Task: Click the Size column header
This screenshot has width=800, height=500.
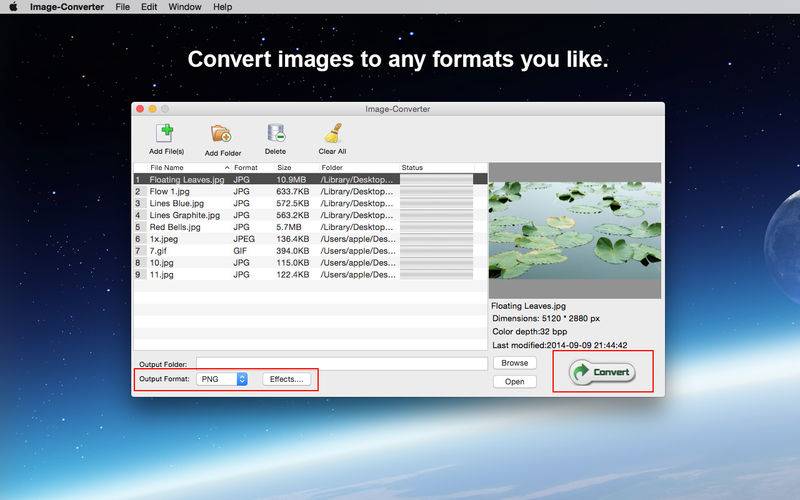Action: coord(284,167)
